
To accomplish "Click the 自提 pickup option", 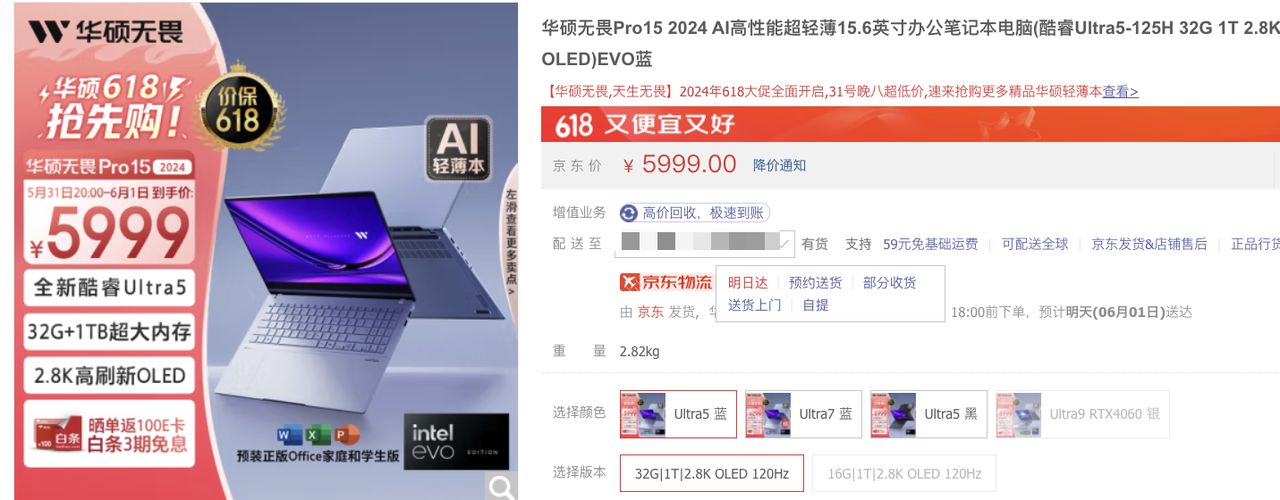I will (x=815, y=305).
